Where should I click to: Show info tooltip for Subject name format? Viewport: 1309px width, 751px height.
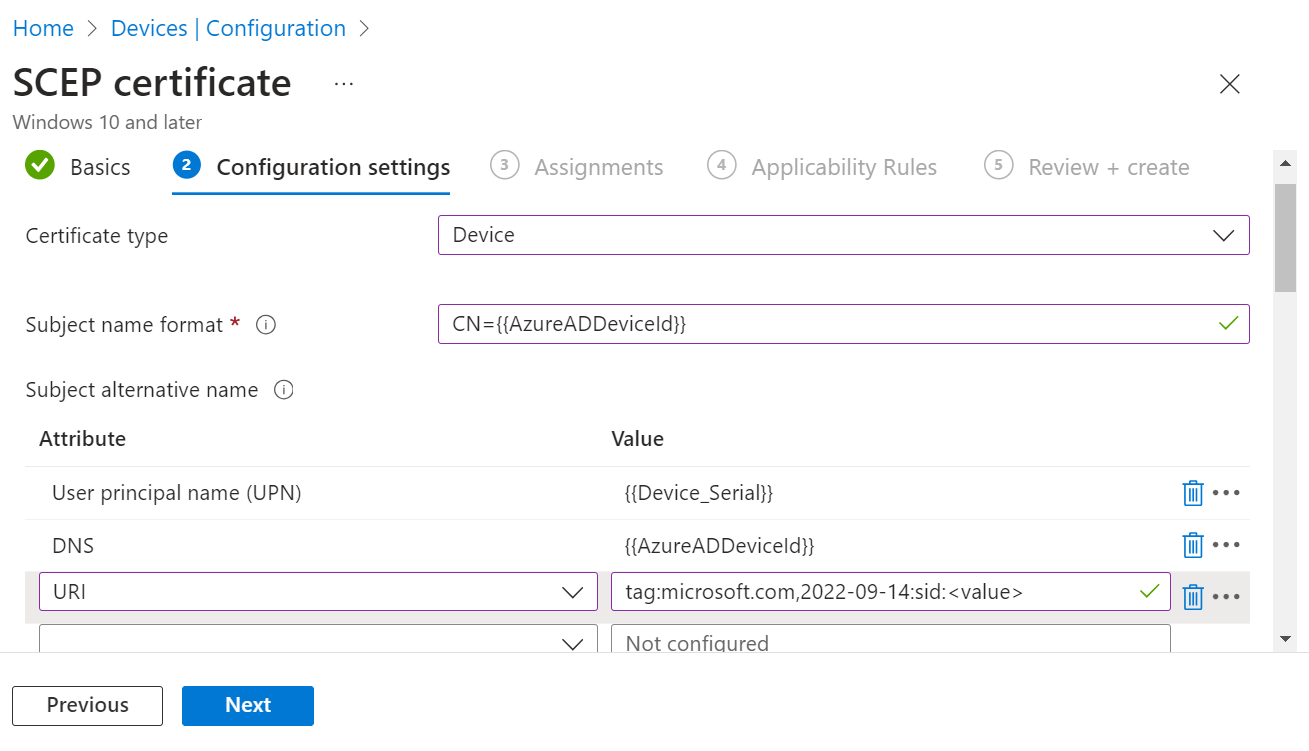(x=266, y=325)
